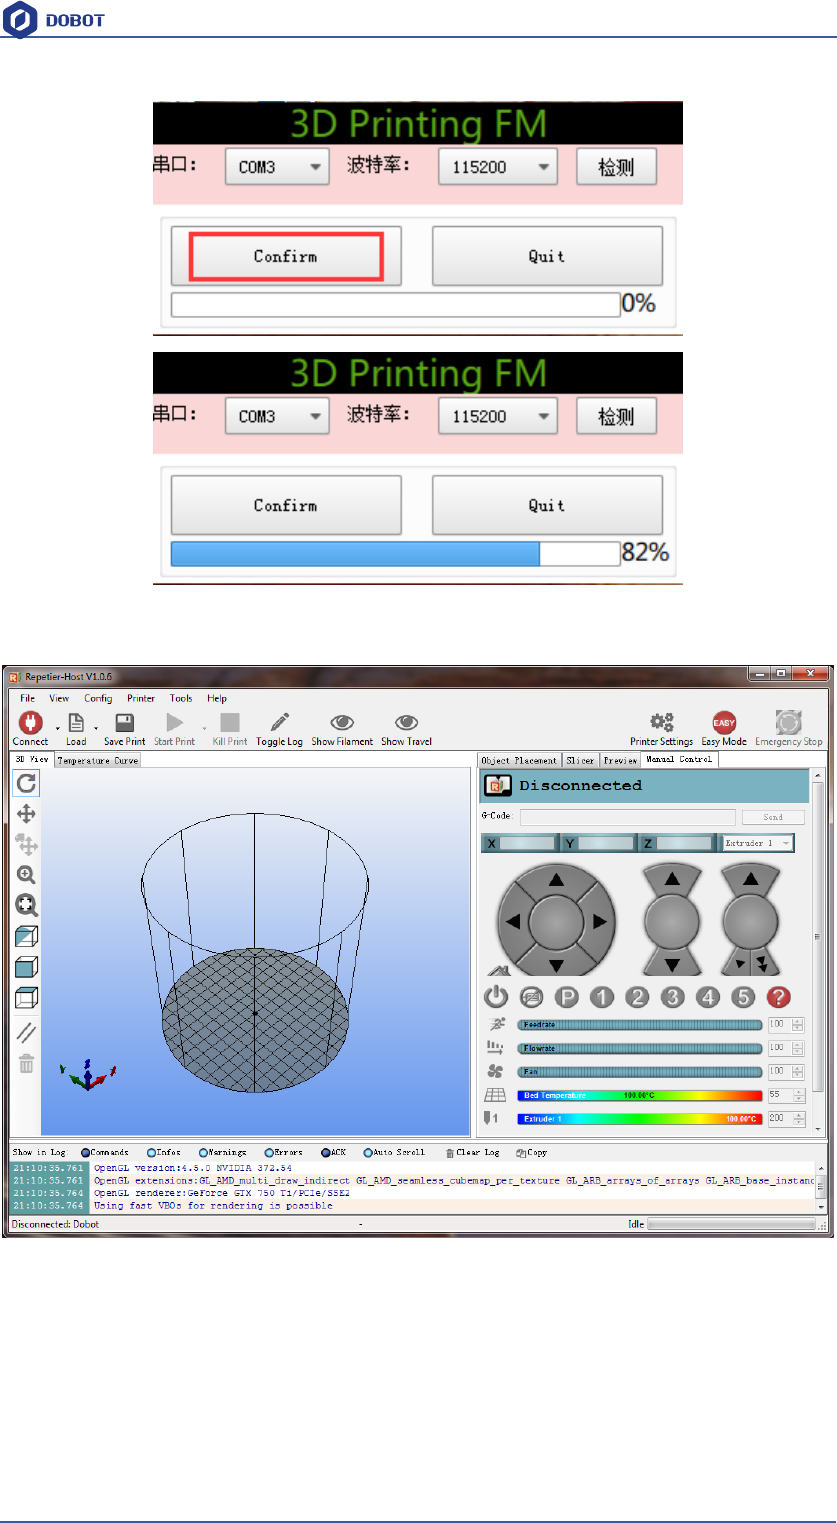Switch to Slicer tab
The image size is (837, 1523).
pyautogui.click(x=580, y=760)
